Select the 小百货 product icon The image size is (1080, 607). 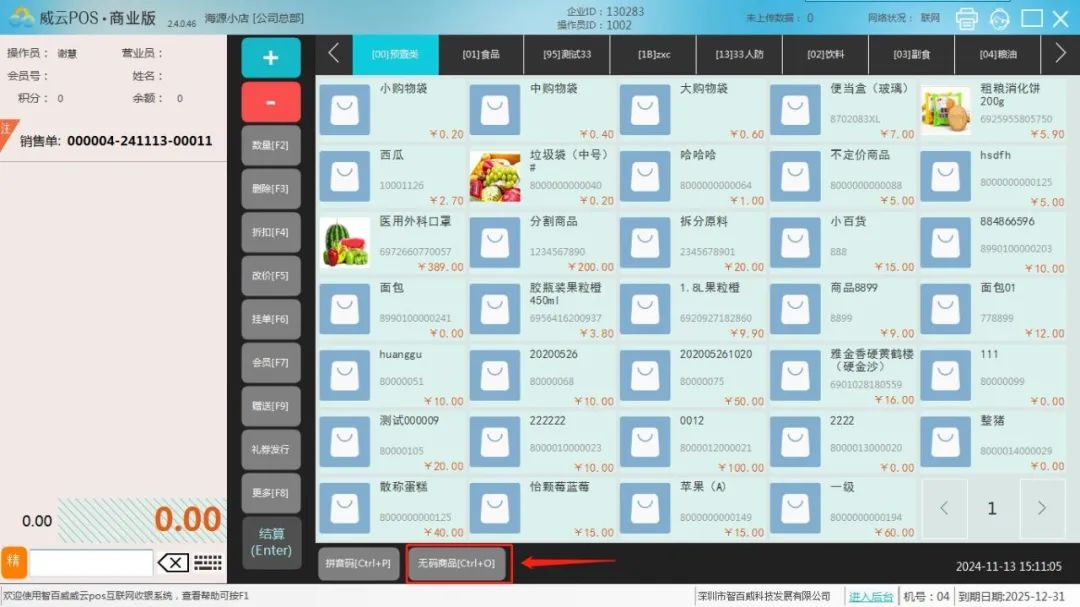[795, 243]
